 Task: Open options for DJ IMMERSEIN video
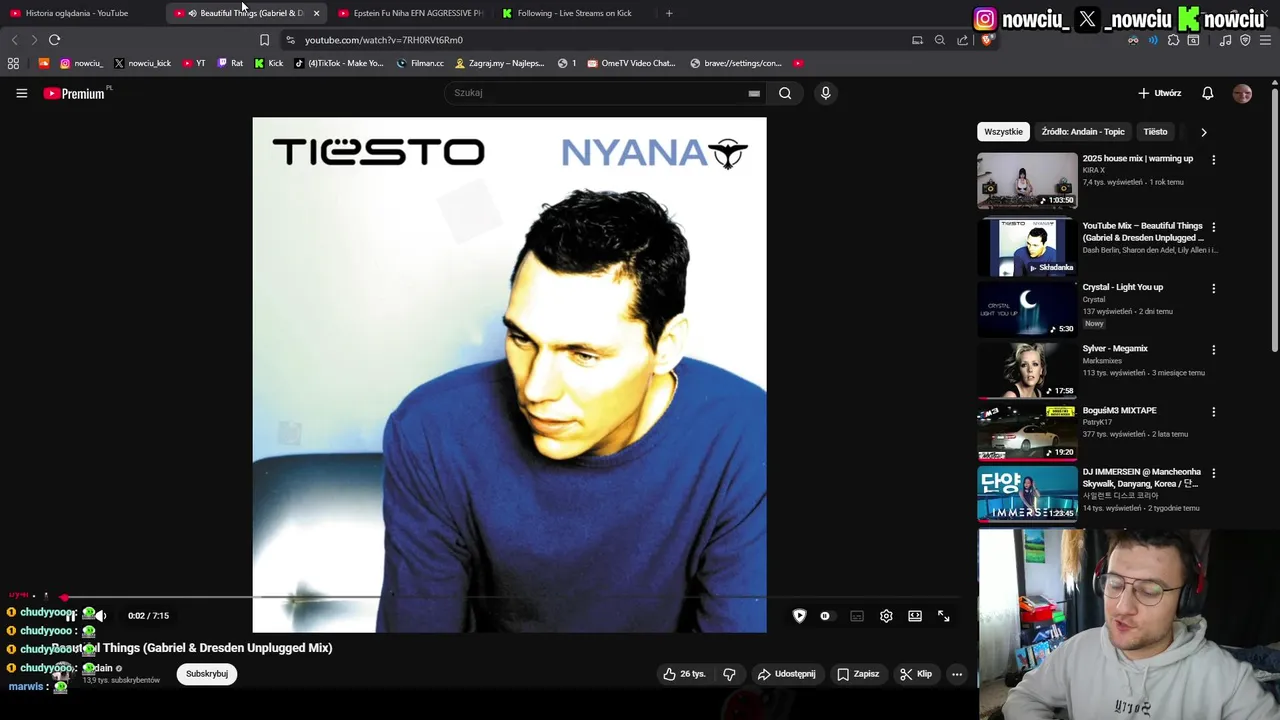coord(1214,474)
